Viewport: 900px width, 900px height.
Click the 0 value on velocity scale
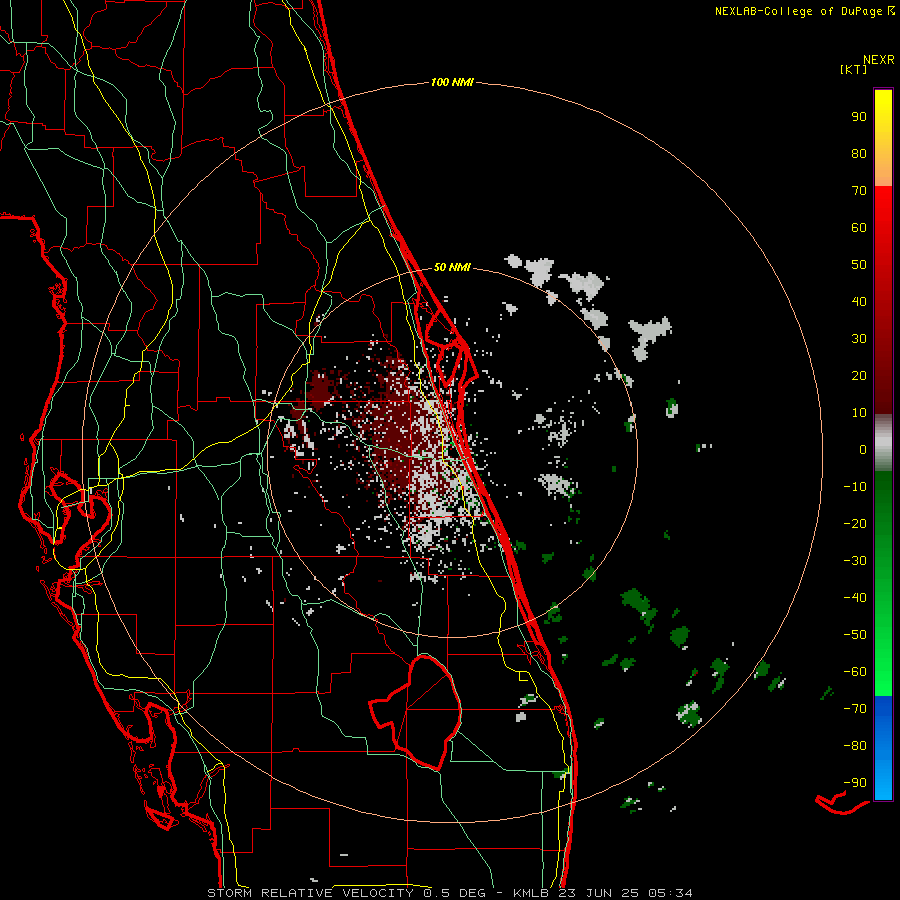[863, 450]
